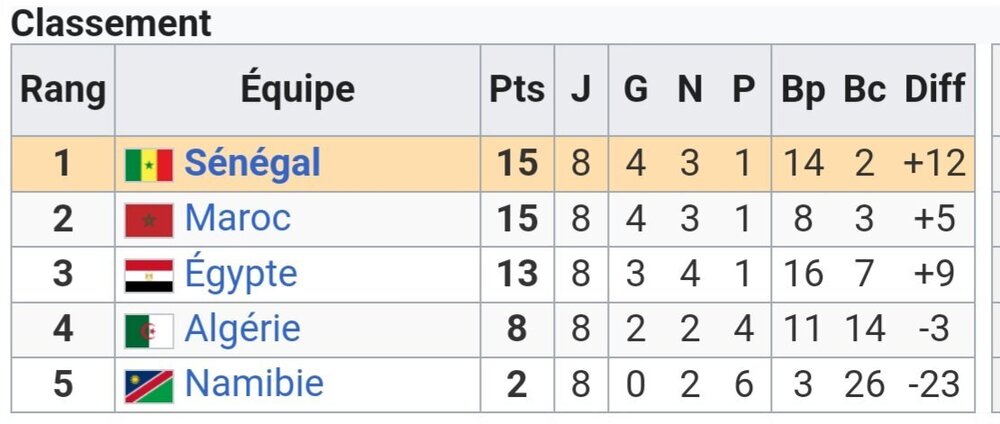The image size is (1000, 424).
Task: Click Senegal's +12 goal difference cell
Action: coord(935,163)
